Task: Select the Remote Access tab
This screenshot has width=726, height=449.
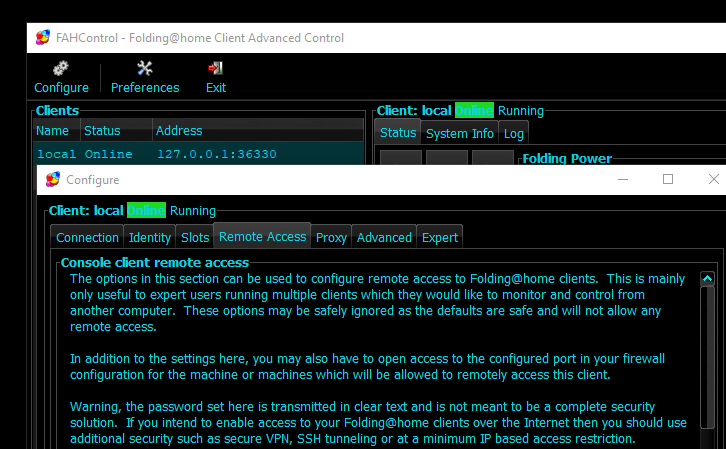Action: pos(262,236)
